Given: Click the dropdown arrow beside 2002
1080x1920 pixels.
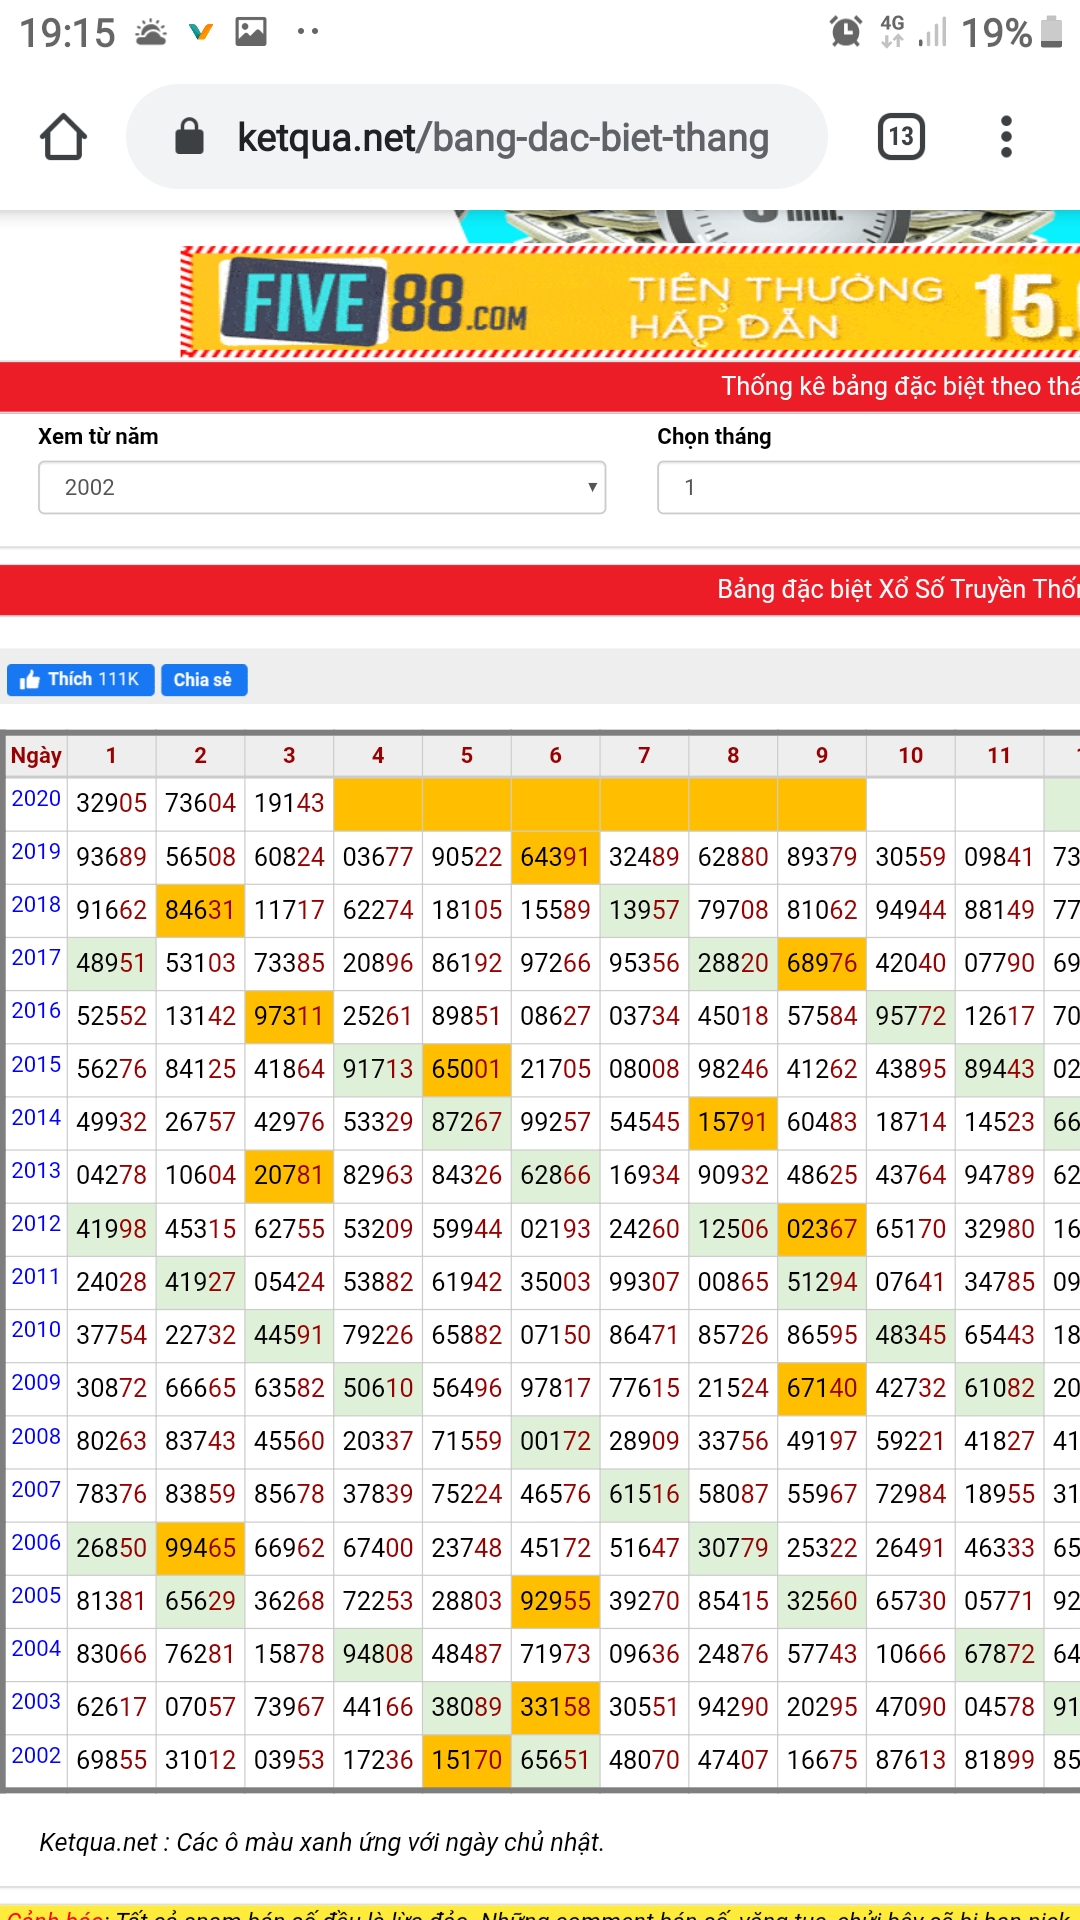Looking at the screenshot, I should click(x=592, y=487).
